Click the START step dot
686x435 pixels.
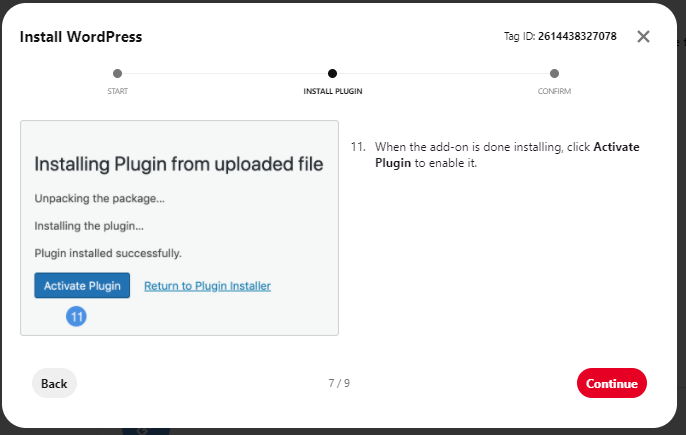pos(117,74)
